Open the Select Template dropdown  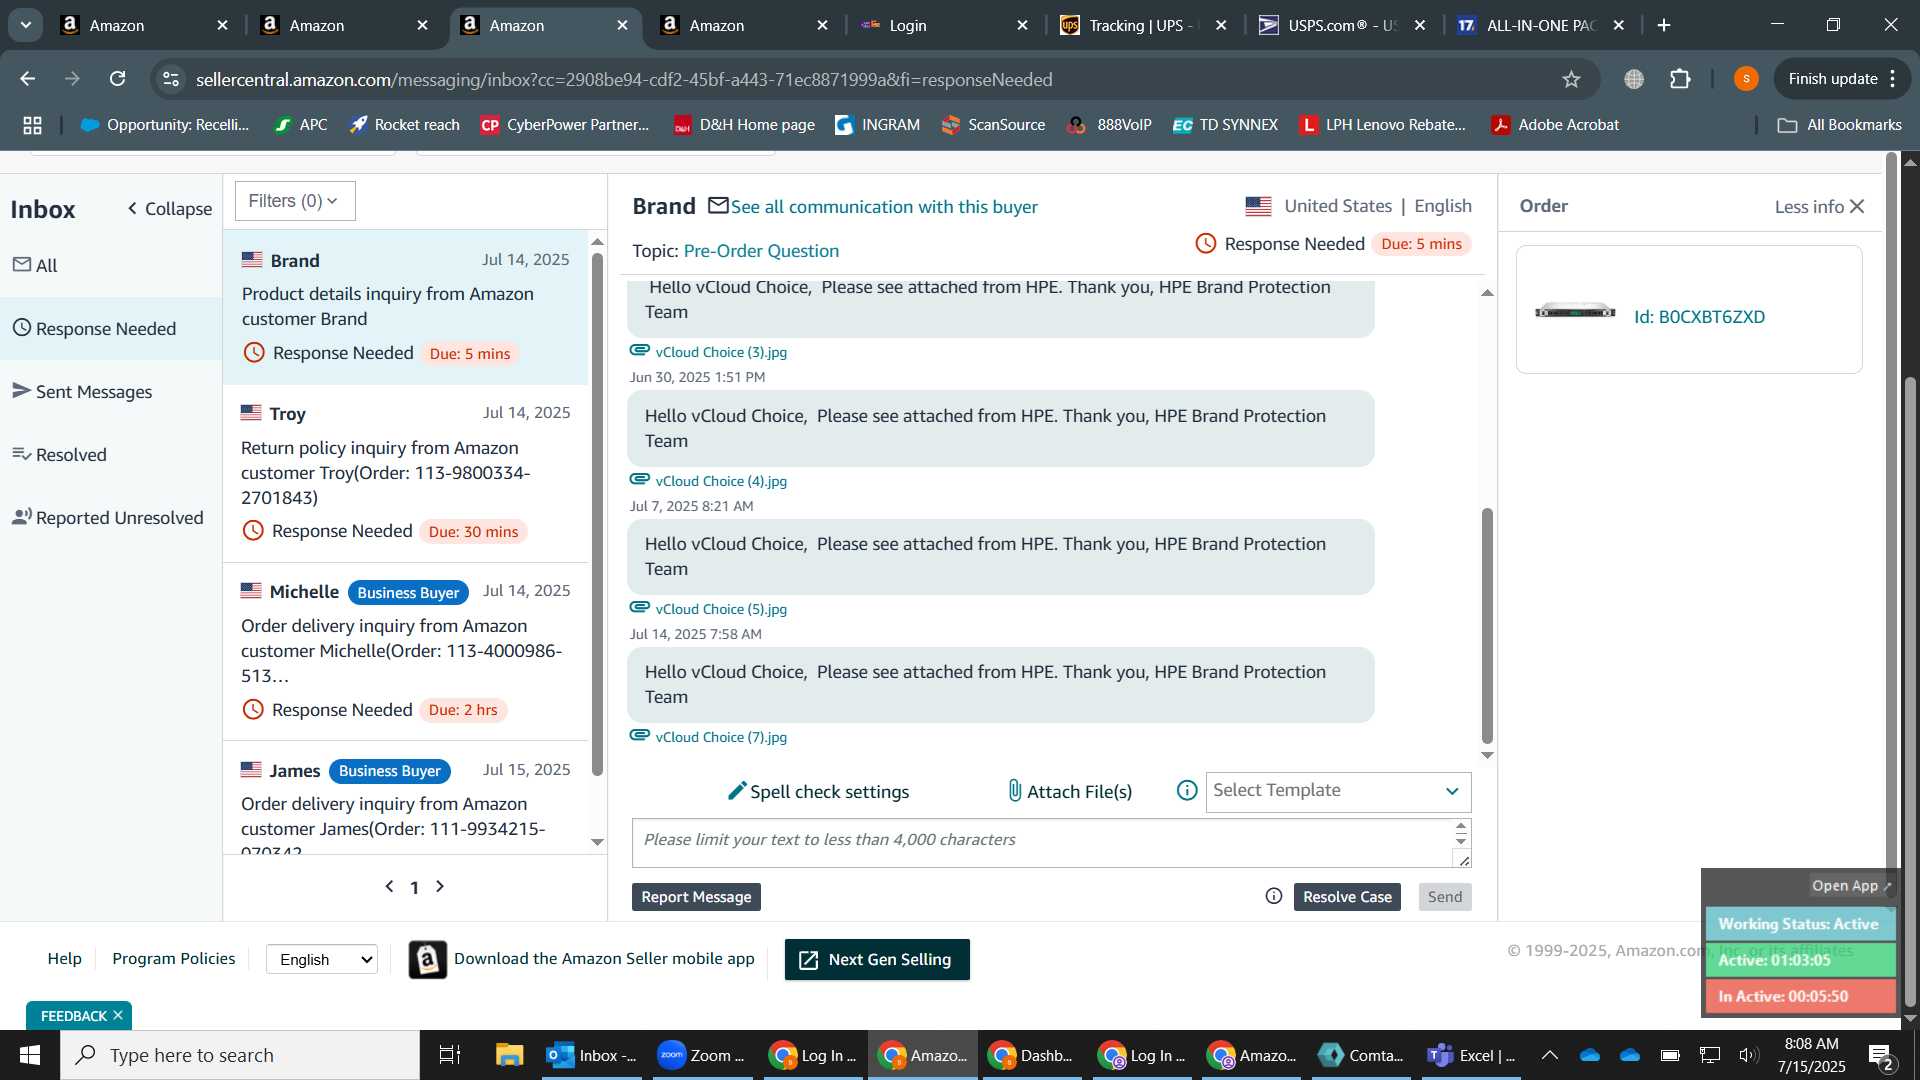click(1338, 791)
